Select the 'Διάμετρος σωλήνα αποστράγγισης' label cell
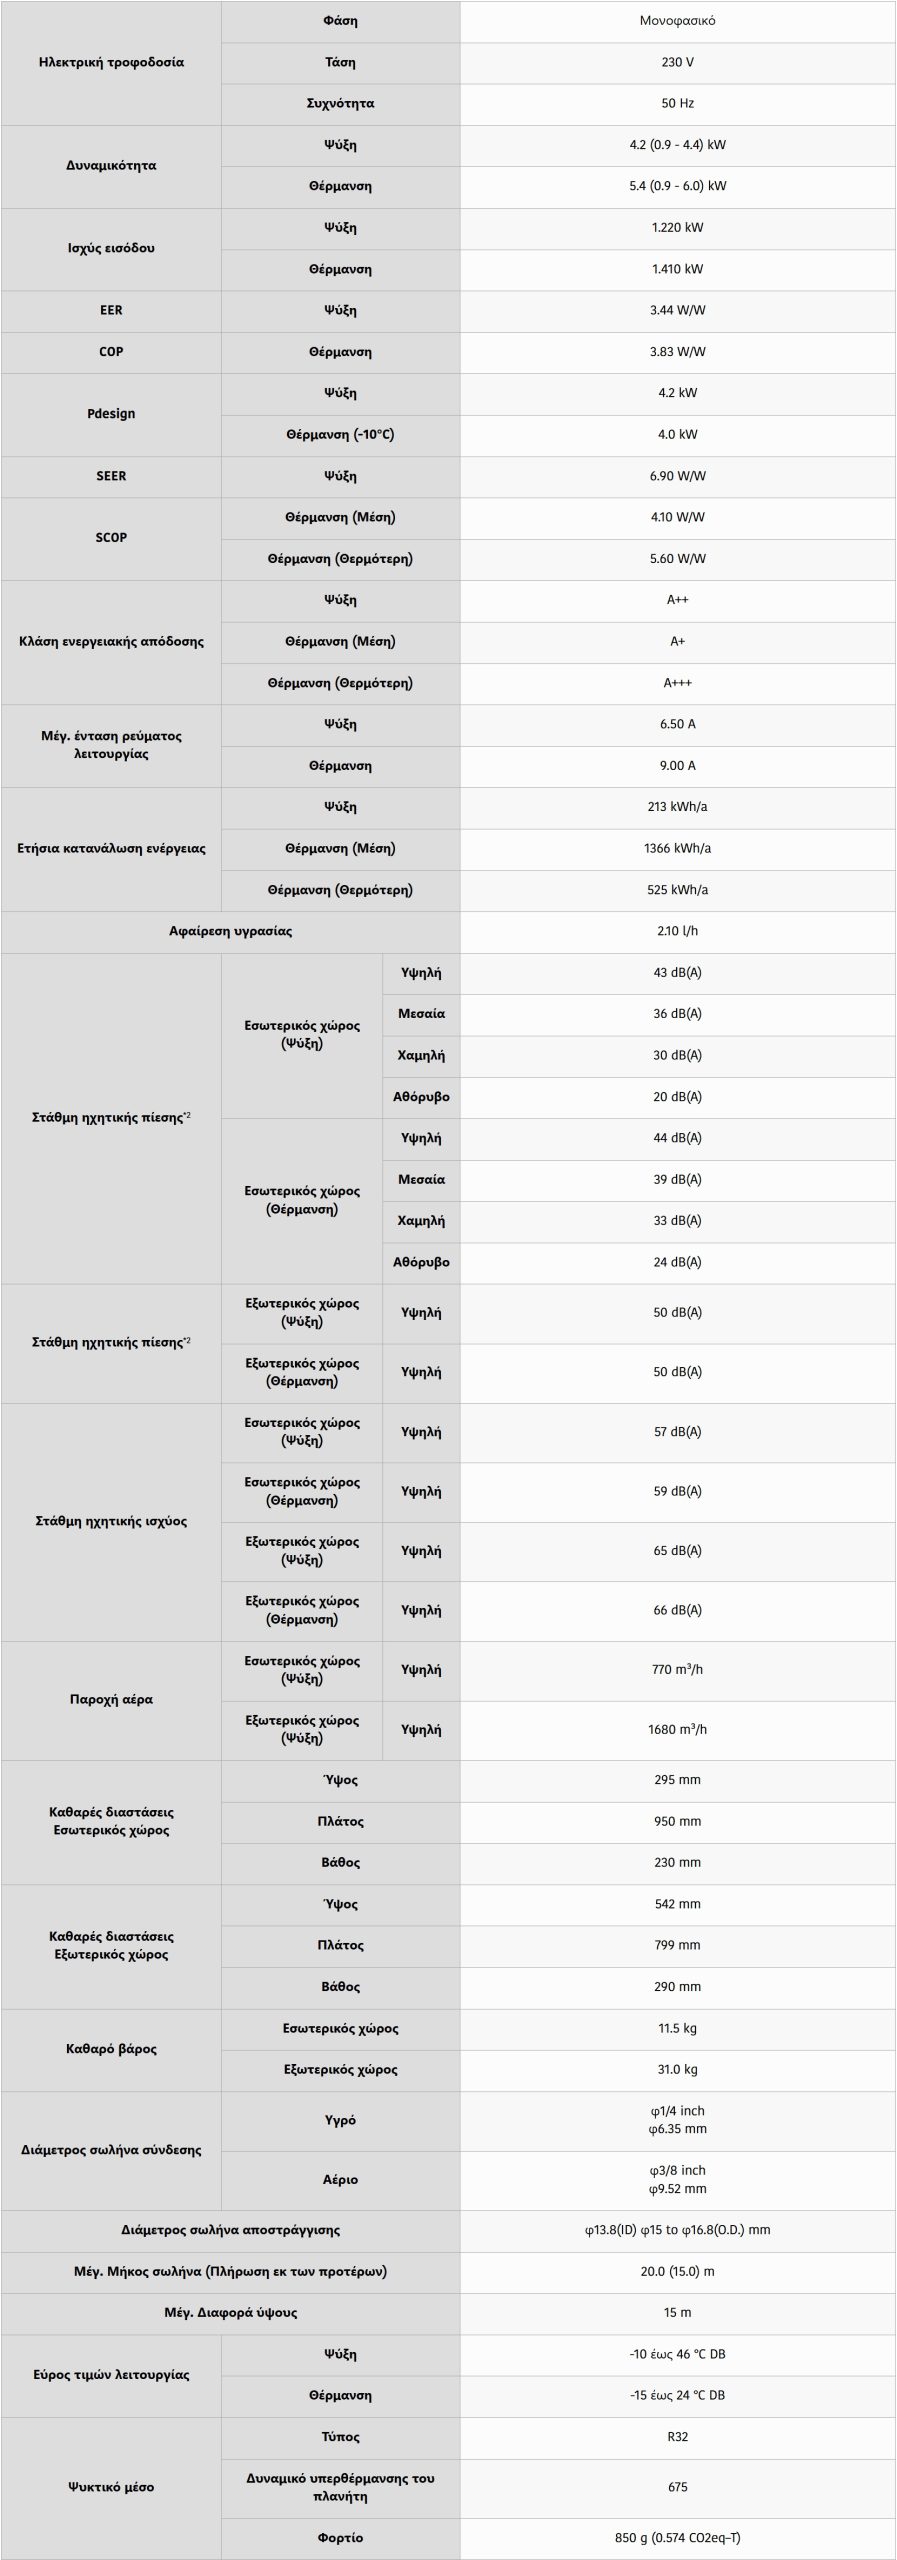Image resolution: width=897 pixels, height=2560 pixels. 230,2230
